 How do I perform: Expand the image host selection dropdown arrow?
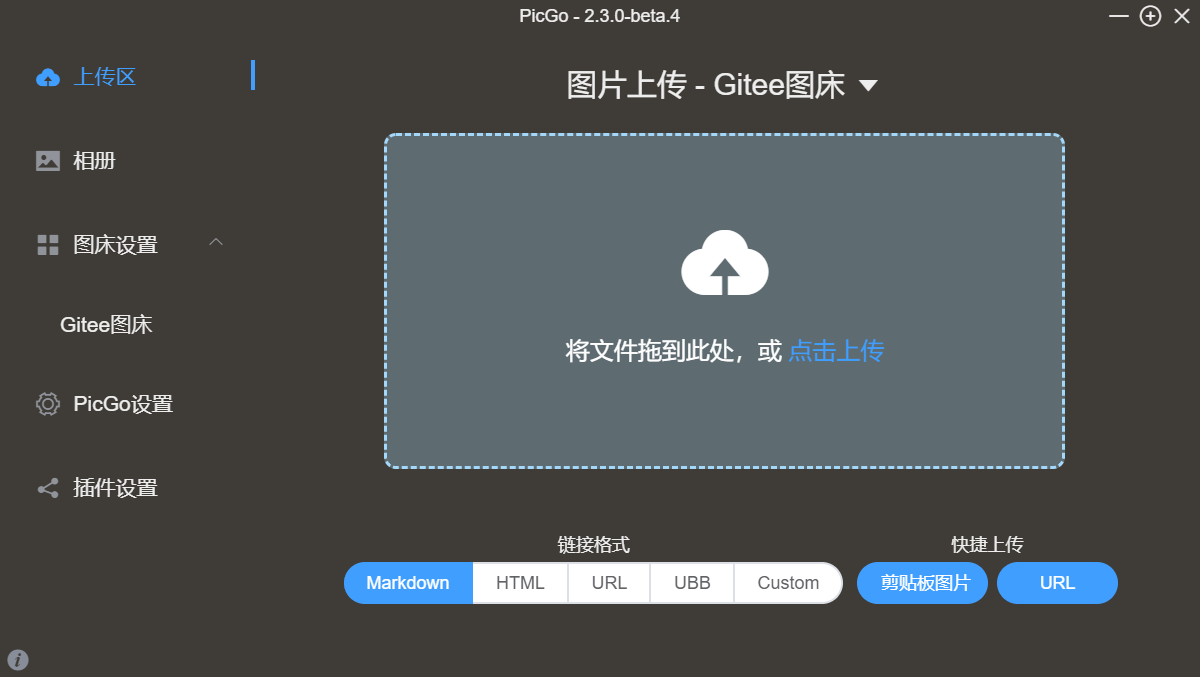click(x=869, y=86)
